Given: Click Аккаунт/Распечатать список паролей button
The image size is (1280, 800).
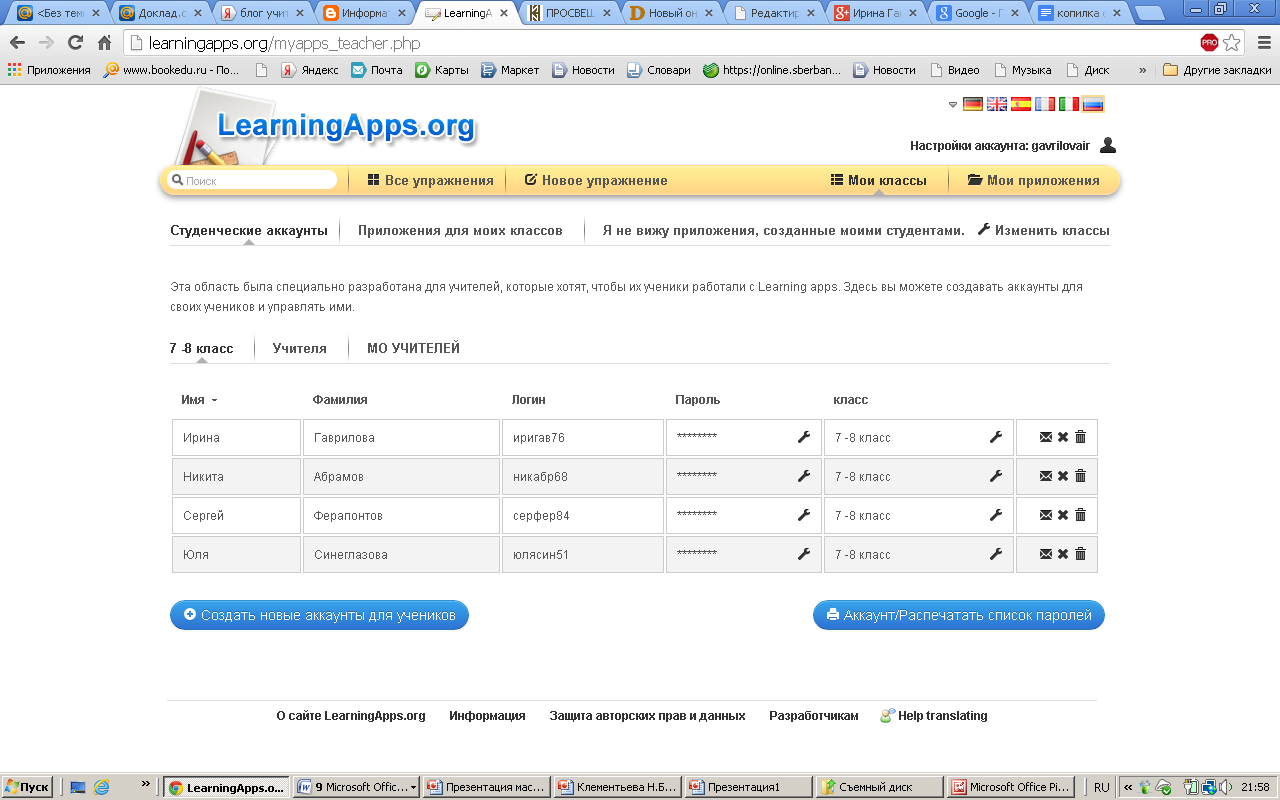Looking at the screenshot, I should [x=959, y=615].
